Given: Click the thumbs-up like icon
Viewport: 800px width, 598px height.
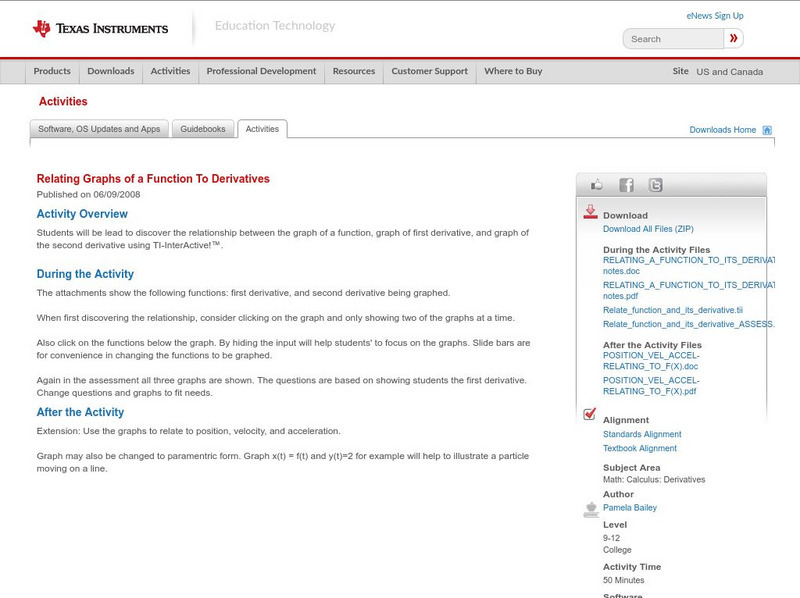Looking at the screenshot, I should pos(596,185).
